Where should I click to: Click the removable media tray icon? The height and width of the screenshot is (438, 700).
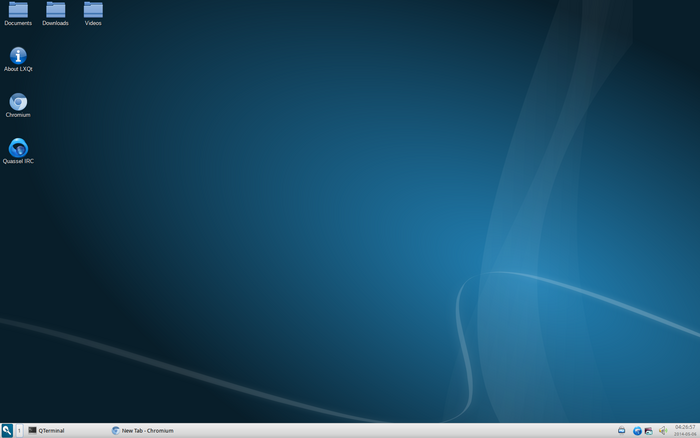click(621, 430)
